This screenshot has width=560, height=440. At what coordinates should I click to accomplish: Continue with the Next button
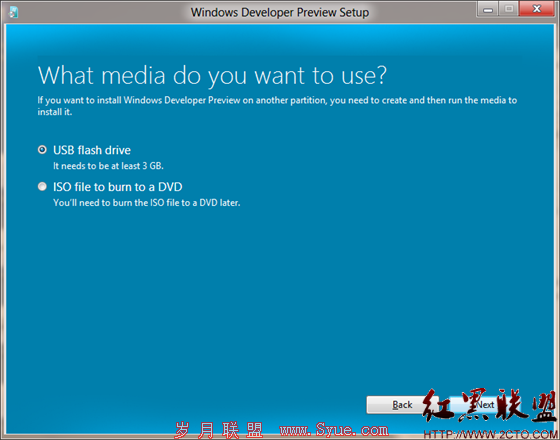[485, 405]
